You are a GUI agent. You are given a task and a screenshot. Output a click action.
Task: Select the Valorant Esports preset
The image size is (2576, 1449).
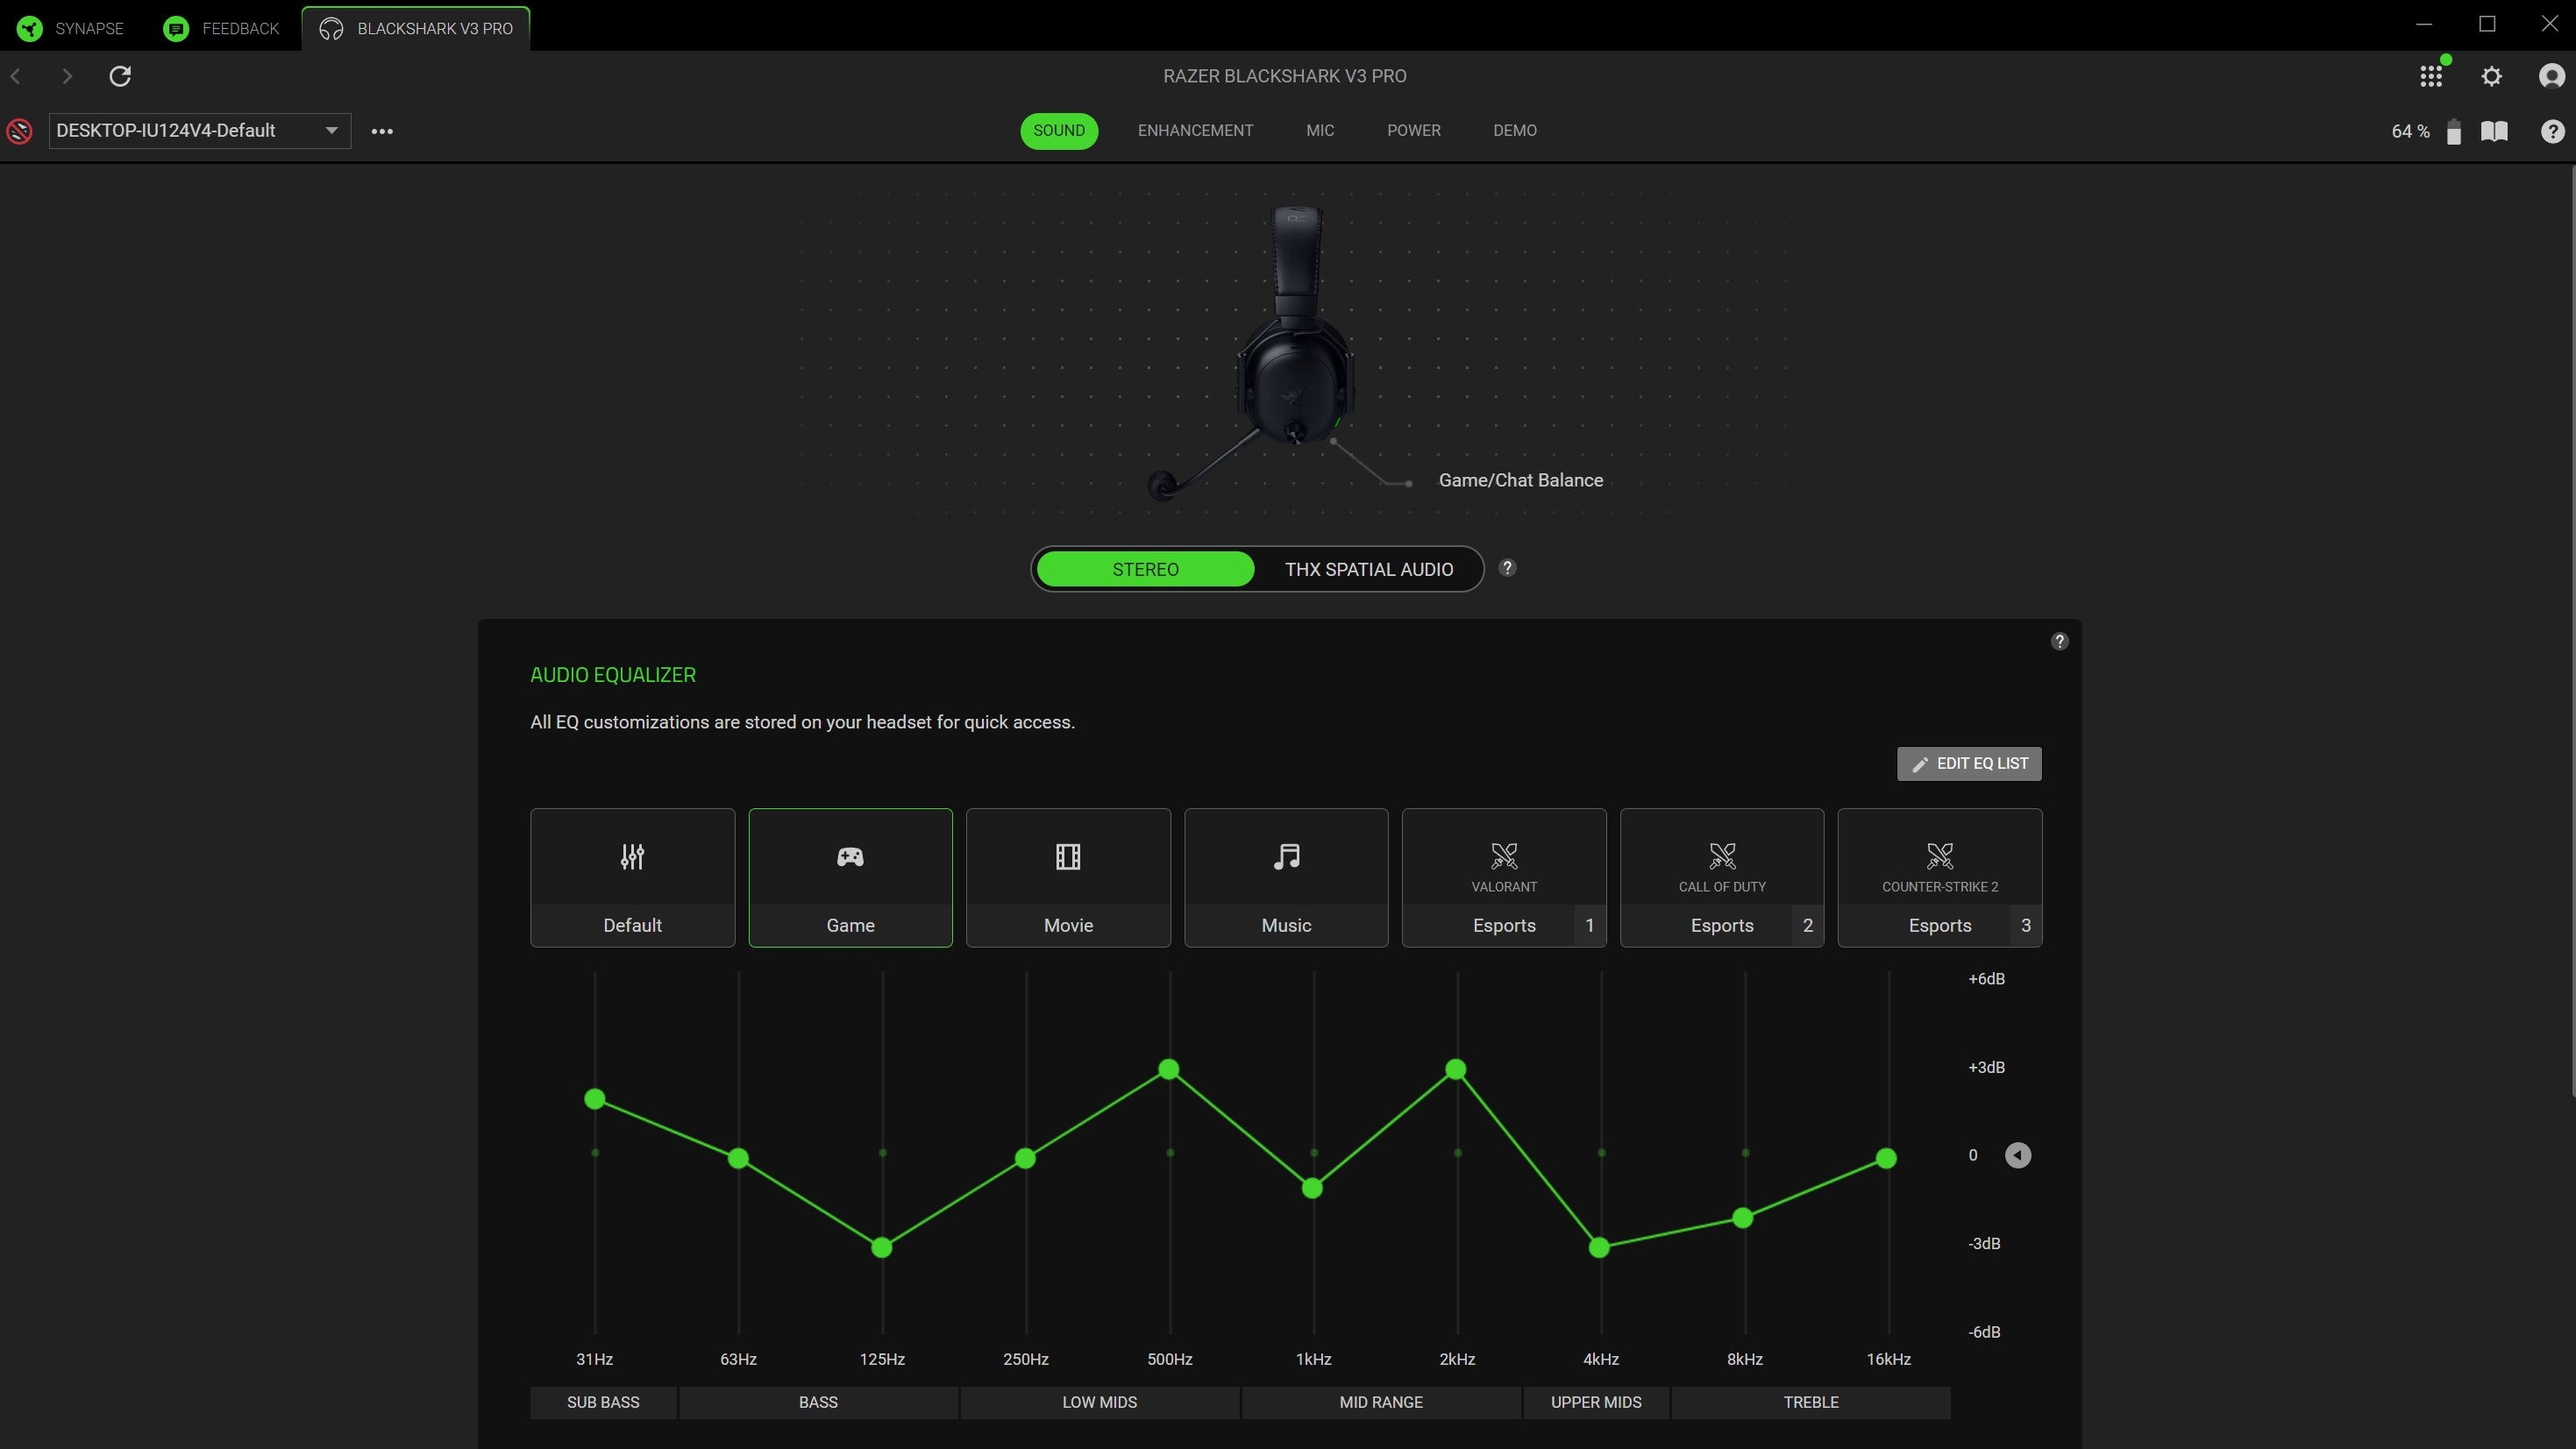click(x=1504, y=878)
